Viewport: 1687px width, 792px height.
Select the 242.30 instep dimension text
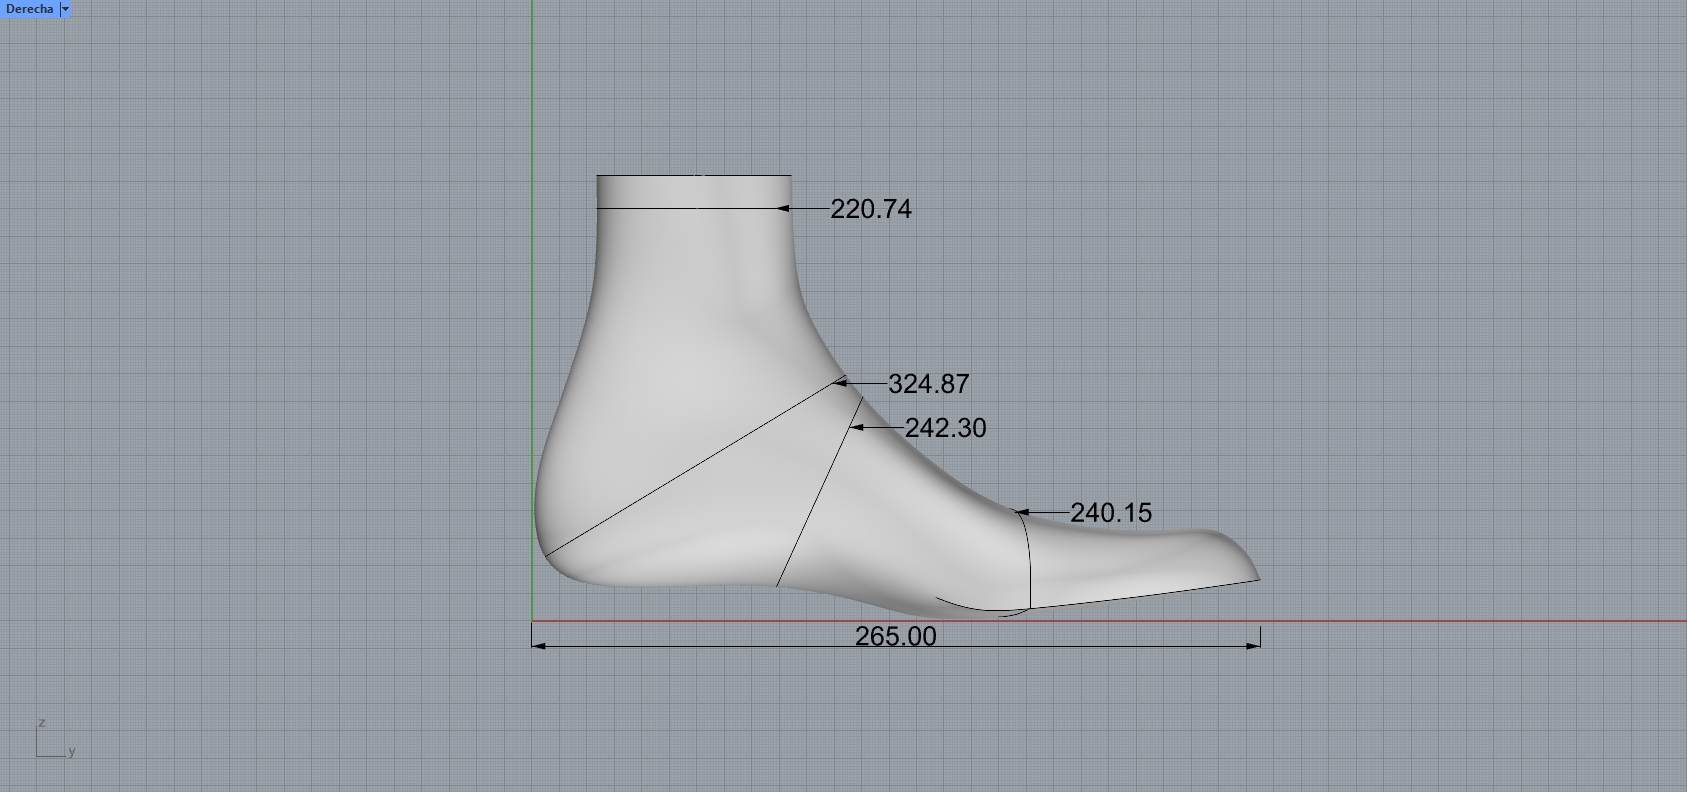tap(946, 428)
